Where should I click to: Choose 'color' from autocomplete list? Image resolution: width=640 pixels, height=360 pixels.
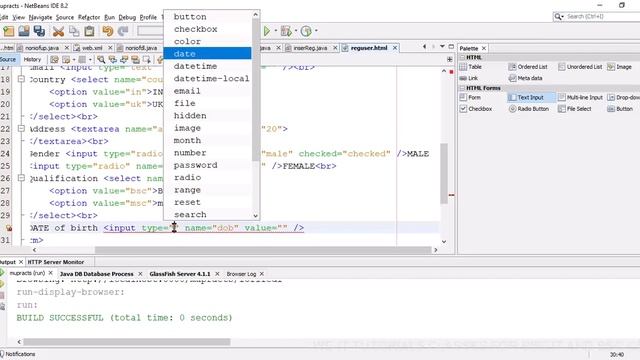[x=208, y=41]
